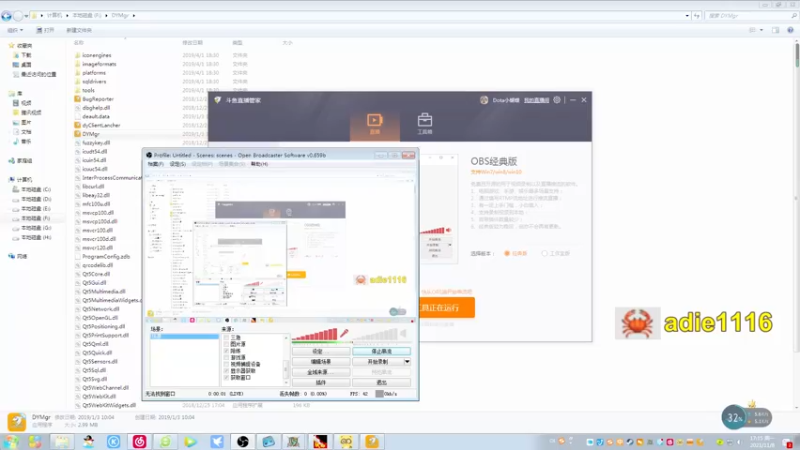Toggle the 视频捕捉设备 source checkbox
The image size is (800, 450).
coord(227,364)
